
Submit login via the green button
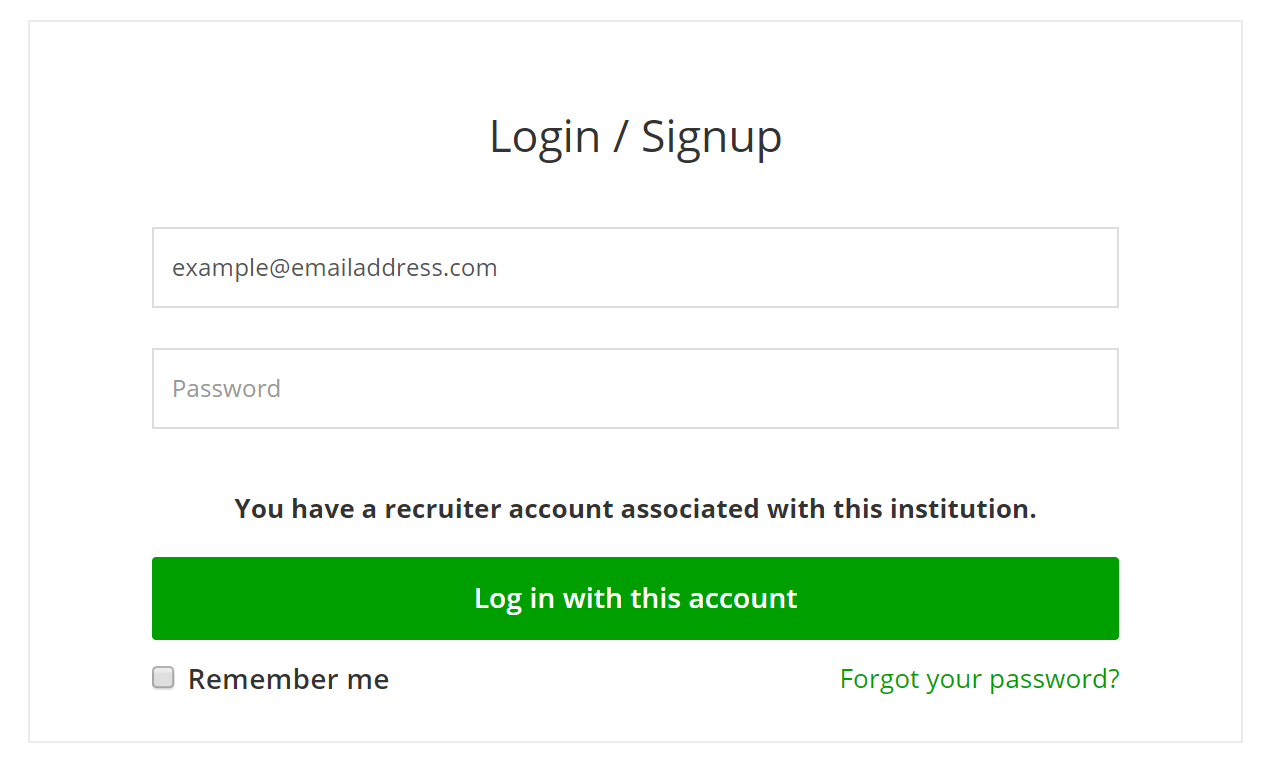tap(635, 598)
